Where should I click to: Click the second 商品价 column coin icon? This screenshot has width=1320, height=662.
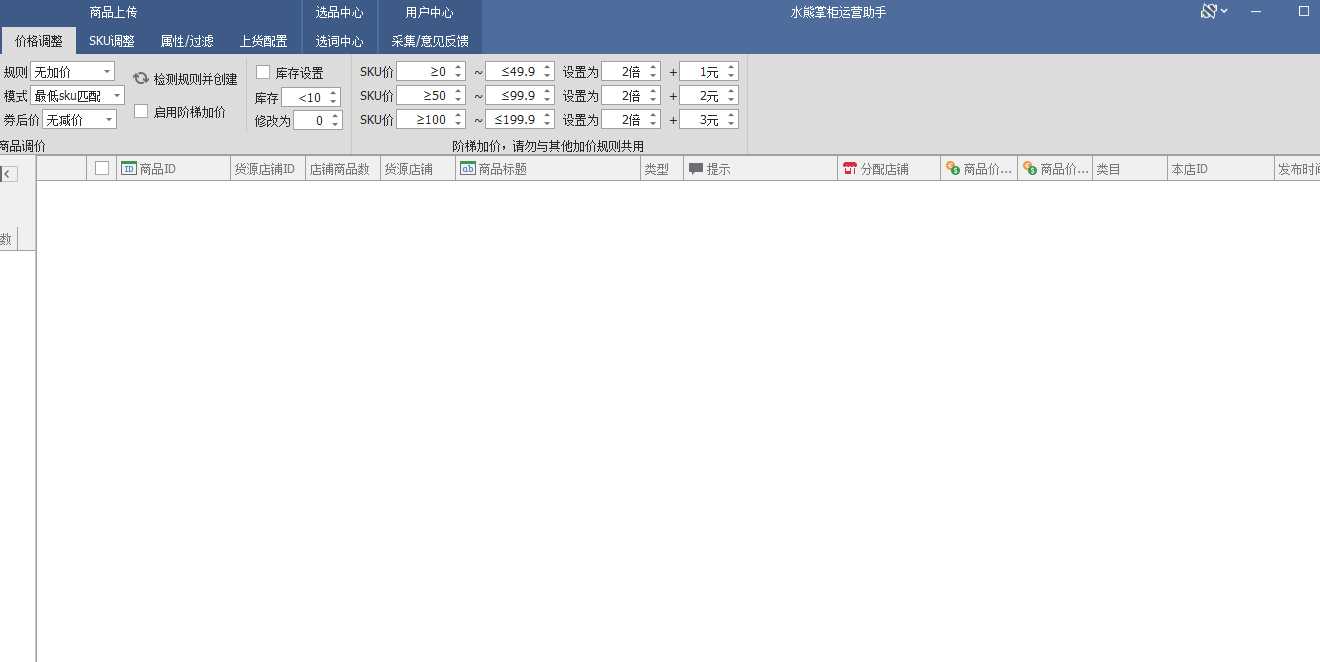tap(1029, 169)
